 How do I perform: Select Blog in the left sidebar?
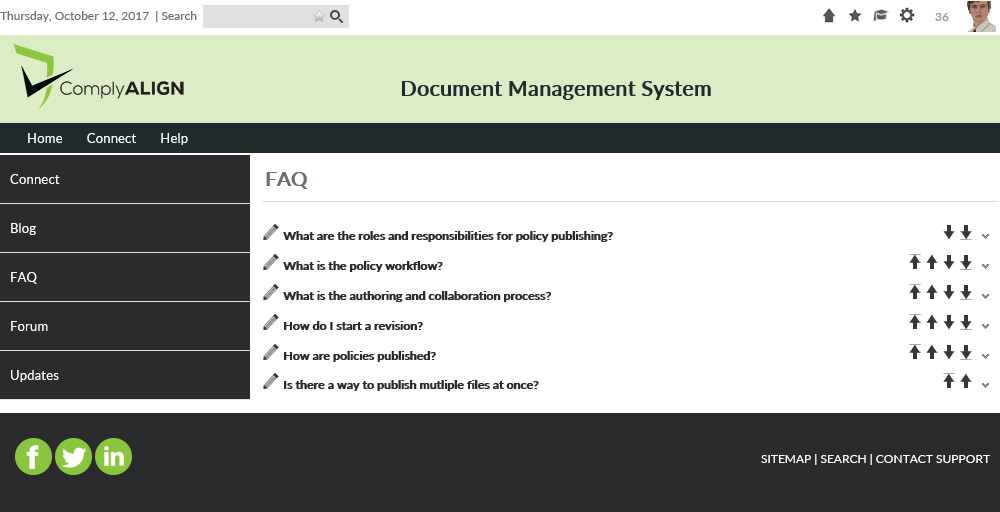pyautogui.click(x=125, y=228)
